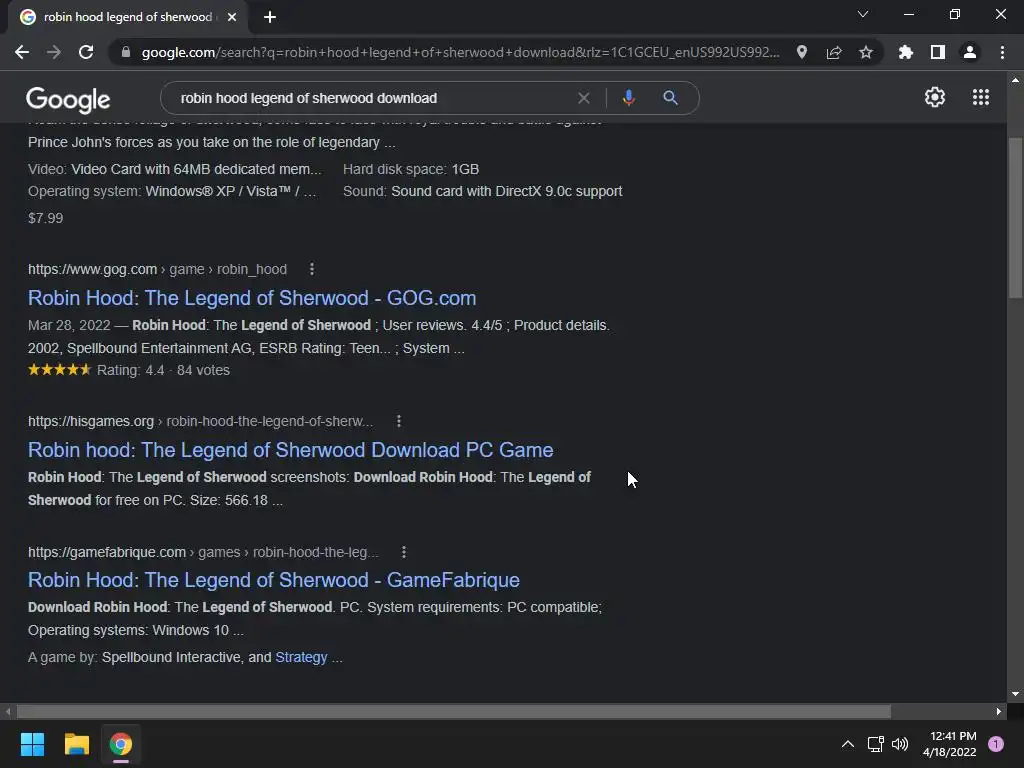Click the browser forward arrow
Image resolution: width=1024 pixels, height=768 pixels.
[54, 52]
